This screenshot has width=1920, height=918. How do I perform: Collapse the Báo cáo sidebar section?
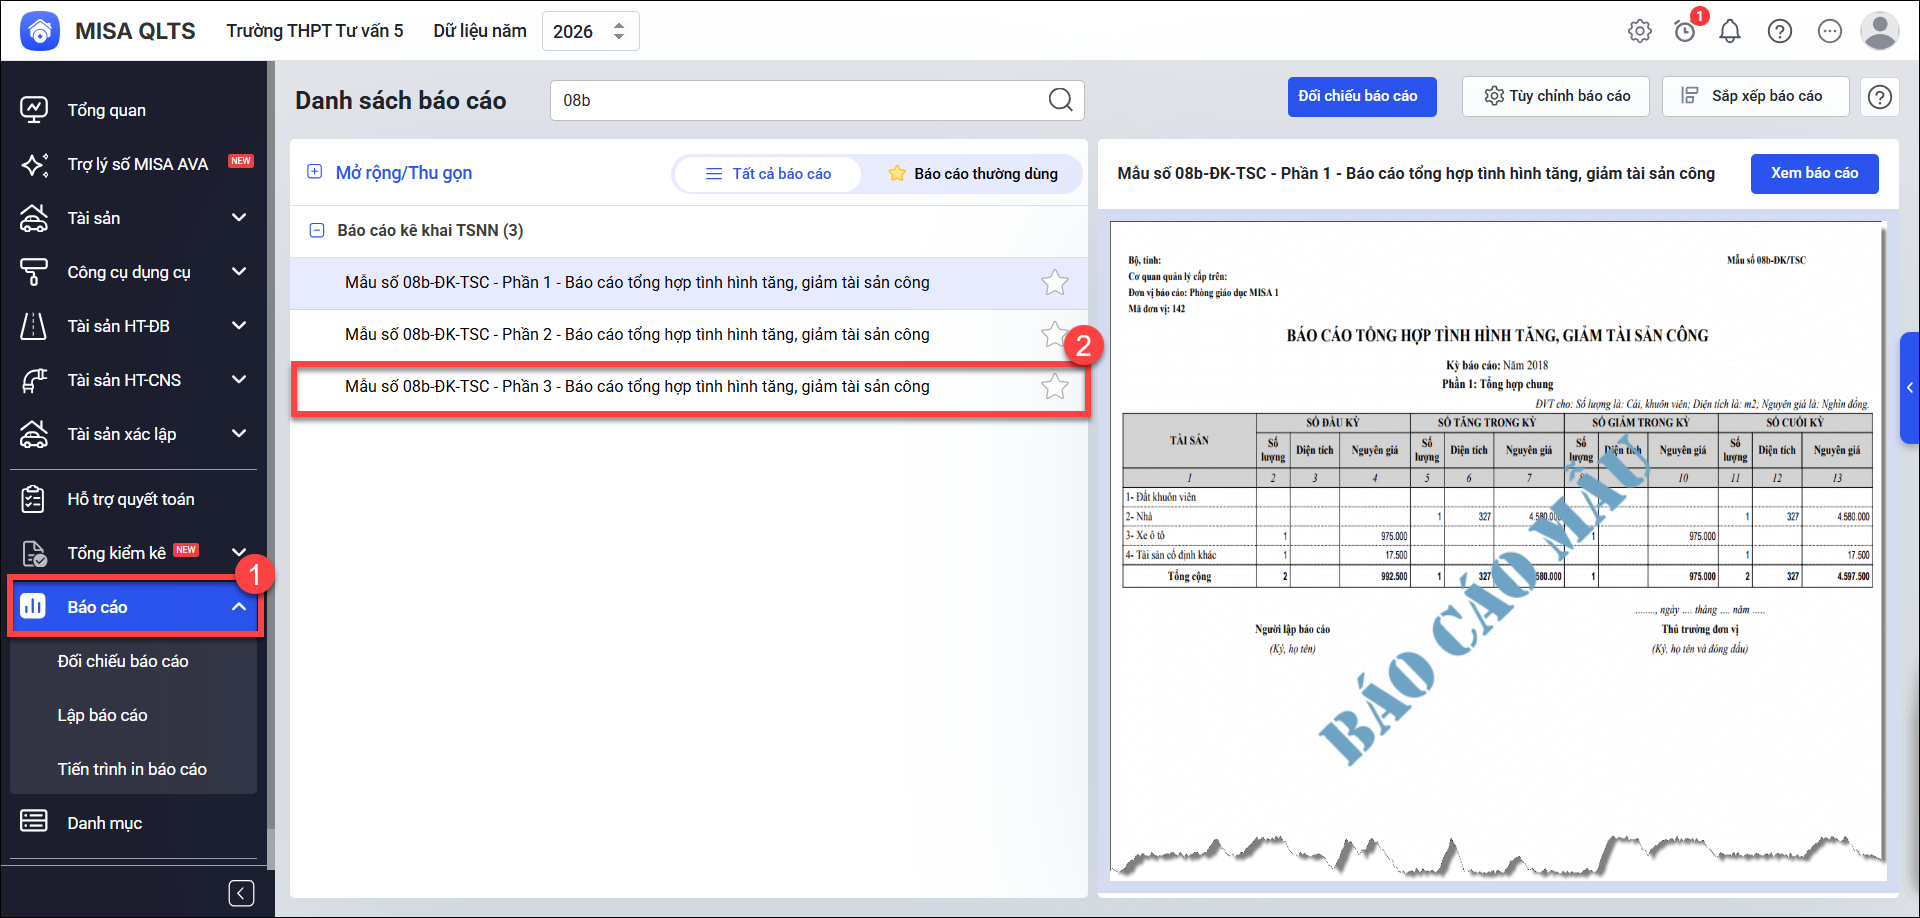[x=238, y=607]
